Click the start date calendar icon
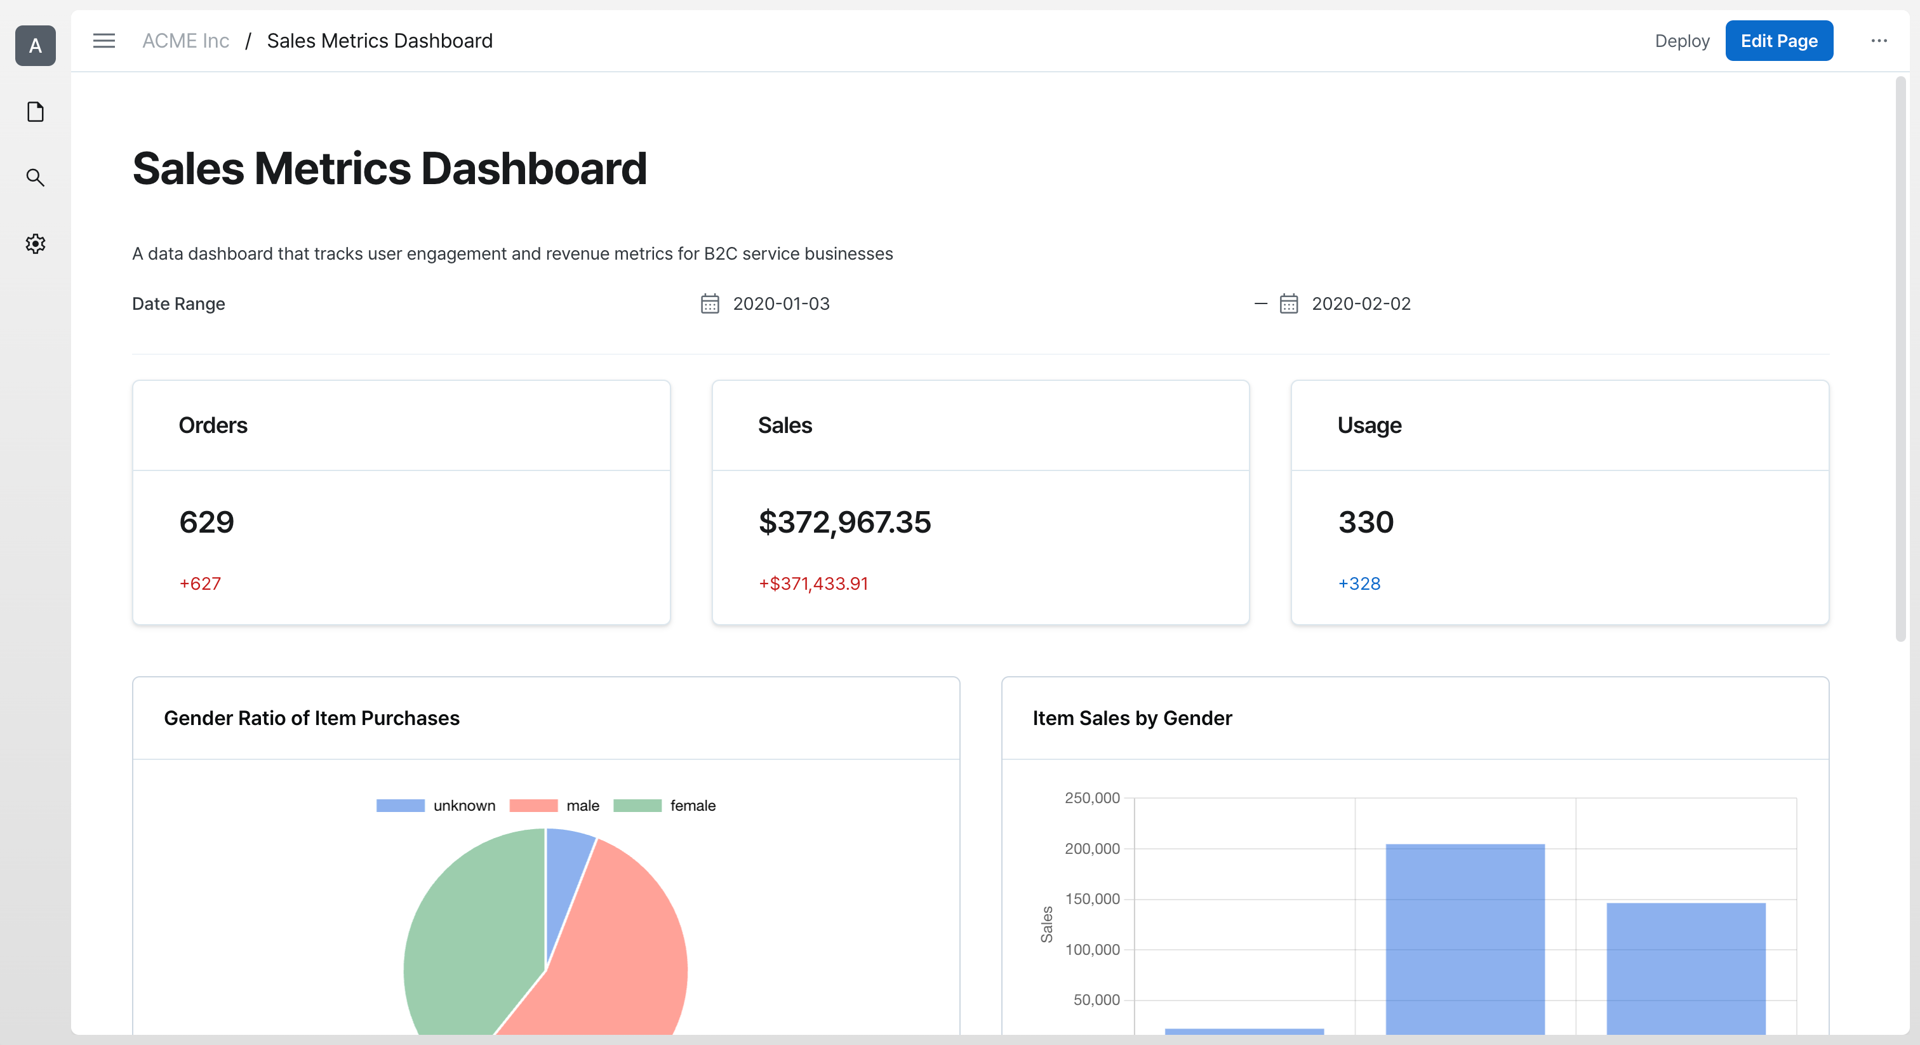This screenshot has height=1045, width=1920. pos(710,304)
